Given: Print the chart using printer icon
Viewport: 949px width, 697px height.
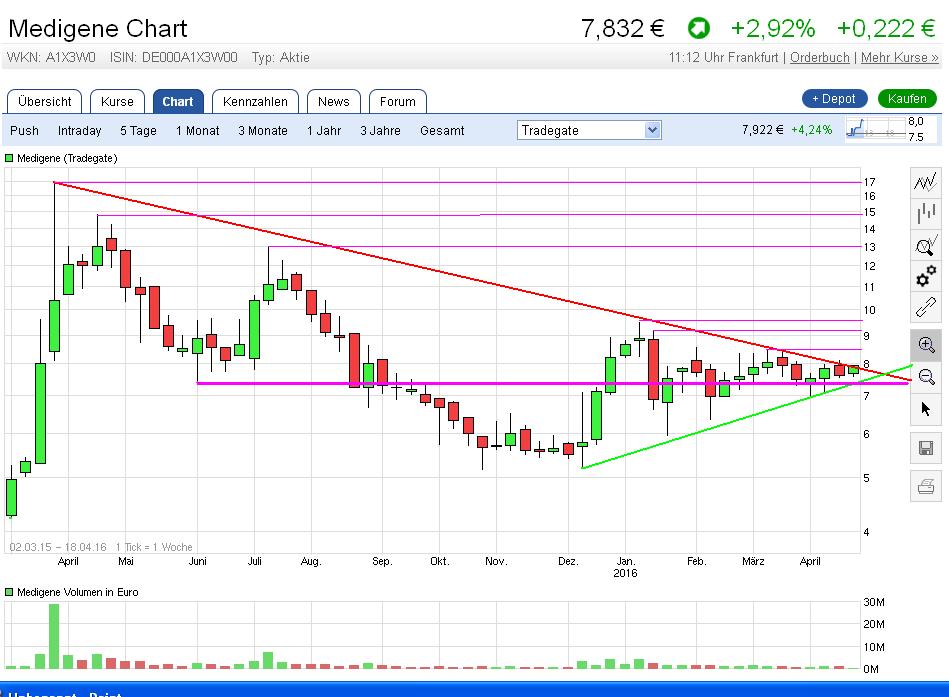Looking at the screenshot, I should [x=926, y=487].
